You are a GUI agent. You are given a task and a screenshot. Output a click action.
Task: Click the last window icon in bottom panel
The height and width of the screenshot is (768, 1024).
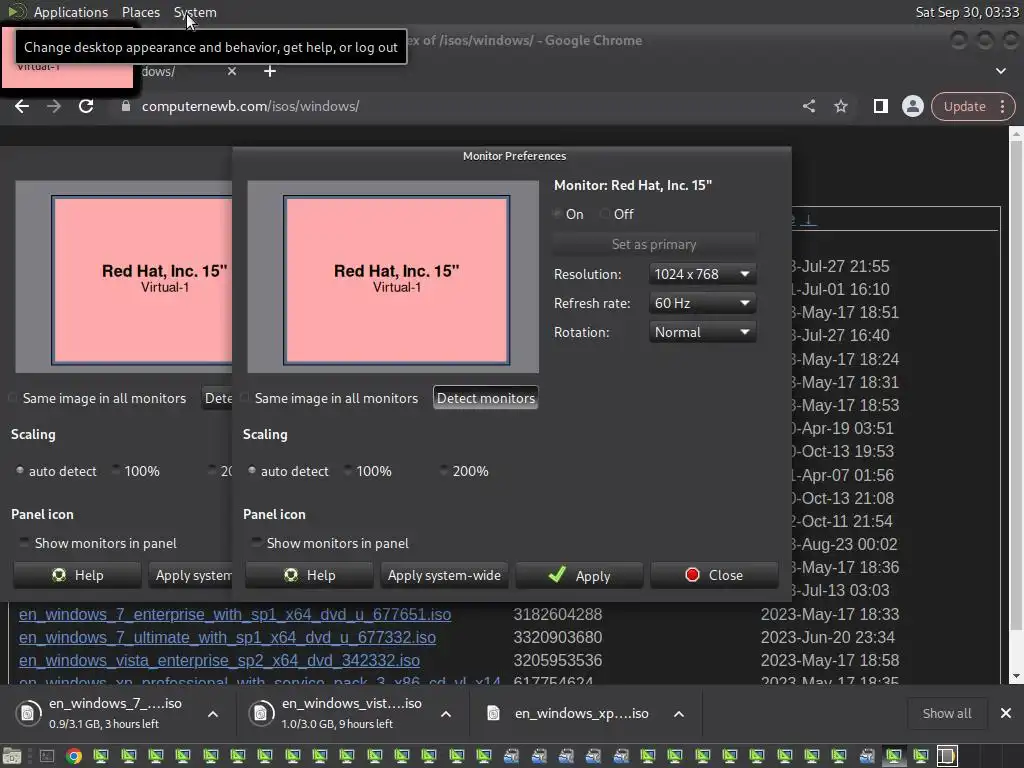click(x=947, y=756)
